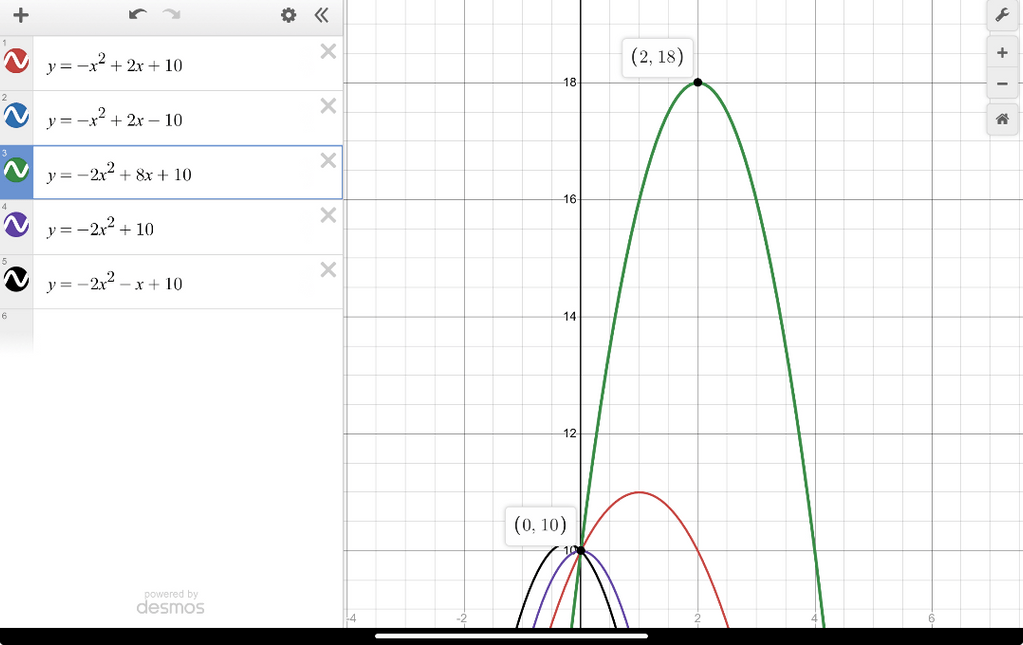The image size is (1023, 645).
Task: Toggle visibility of red curve expression 1
Action: tap(16, 61)
